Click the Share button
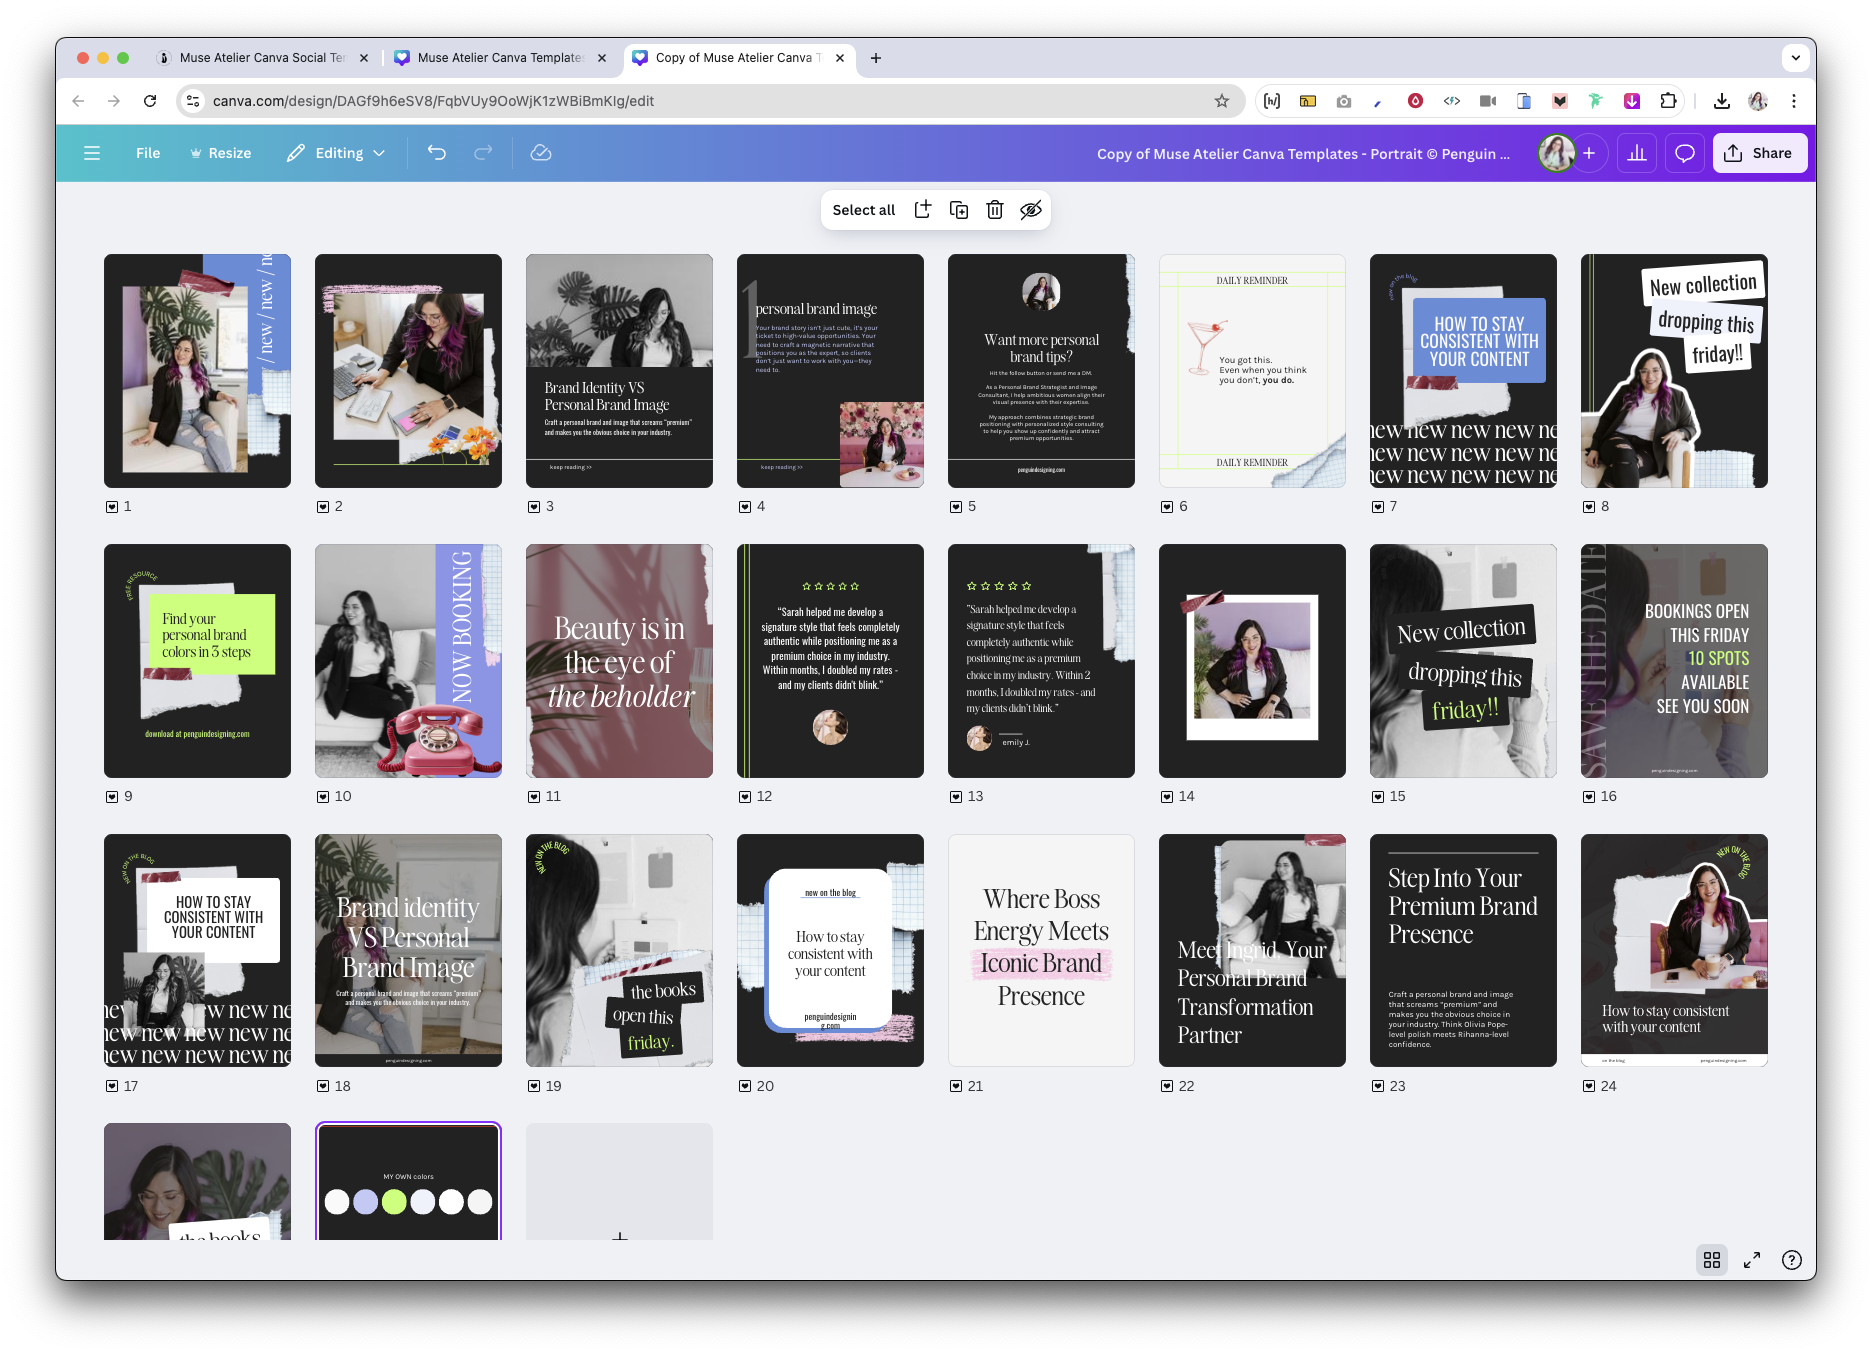Viewport: 1872px width, 1354px height. 1760,153
